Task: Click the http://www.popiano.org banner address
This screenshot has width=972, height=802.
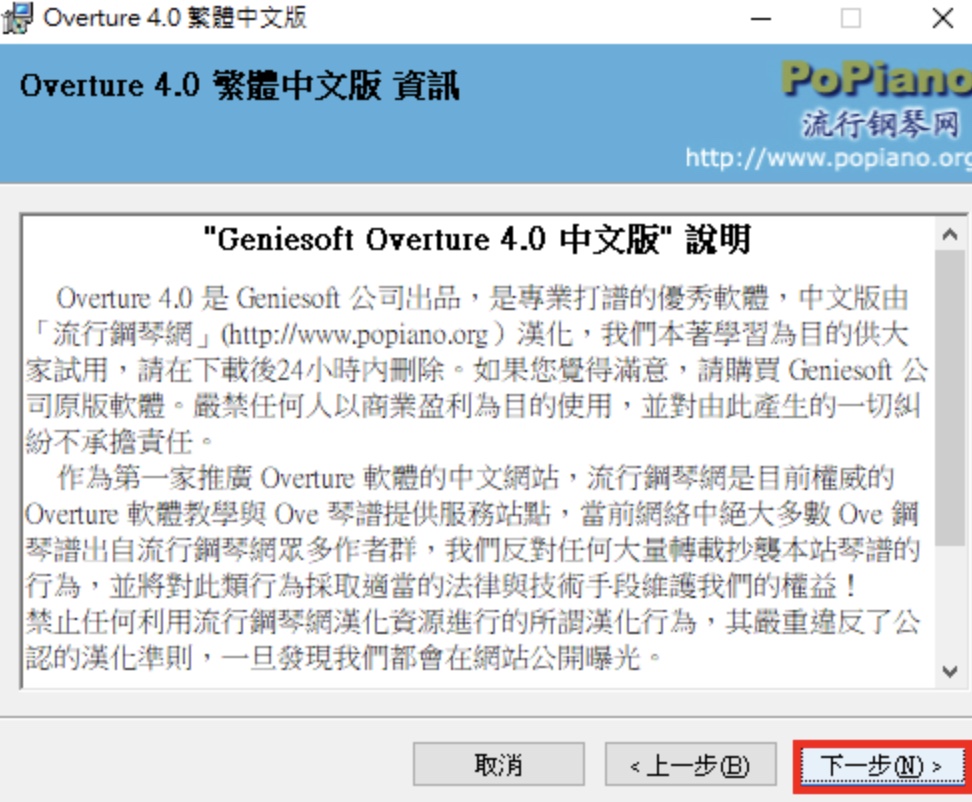Action: 828,158
